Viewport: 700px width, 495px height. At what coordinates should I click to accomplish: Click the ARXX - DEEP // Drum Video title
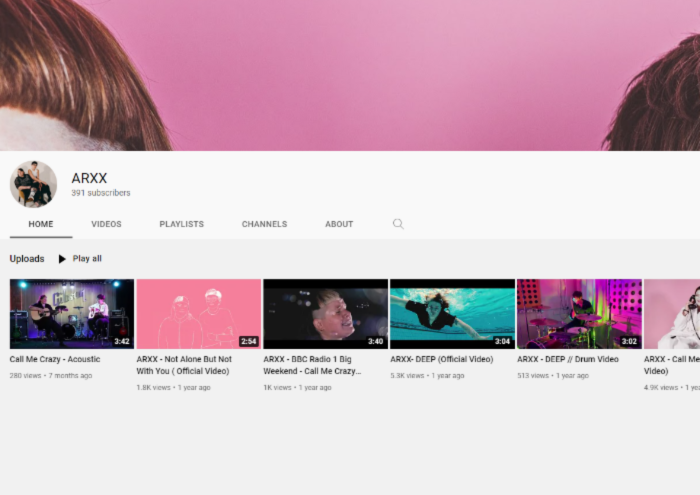568,359
